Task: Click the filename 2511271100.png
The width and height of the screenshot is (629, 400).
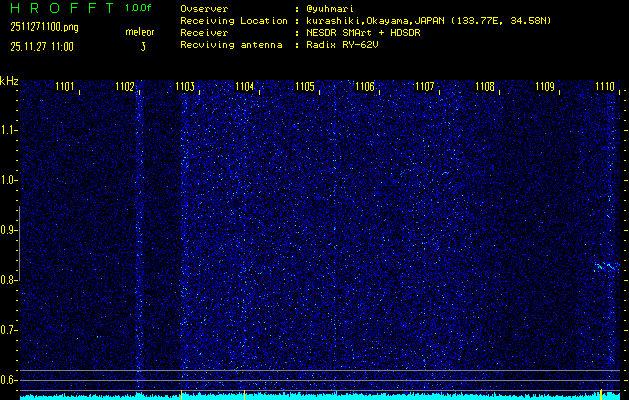Action: click(45, 27)
